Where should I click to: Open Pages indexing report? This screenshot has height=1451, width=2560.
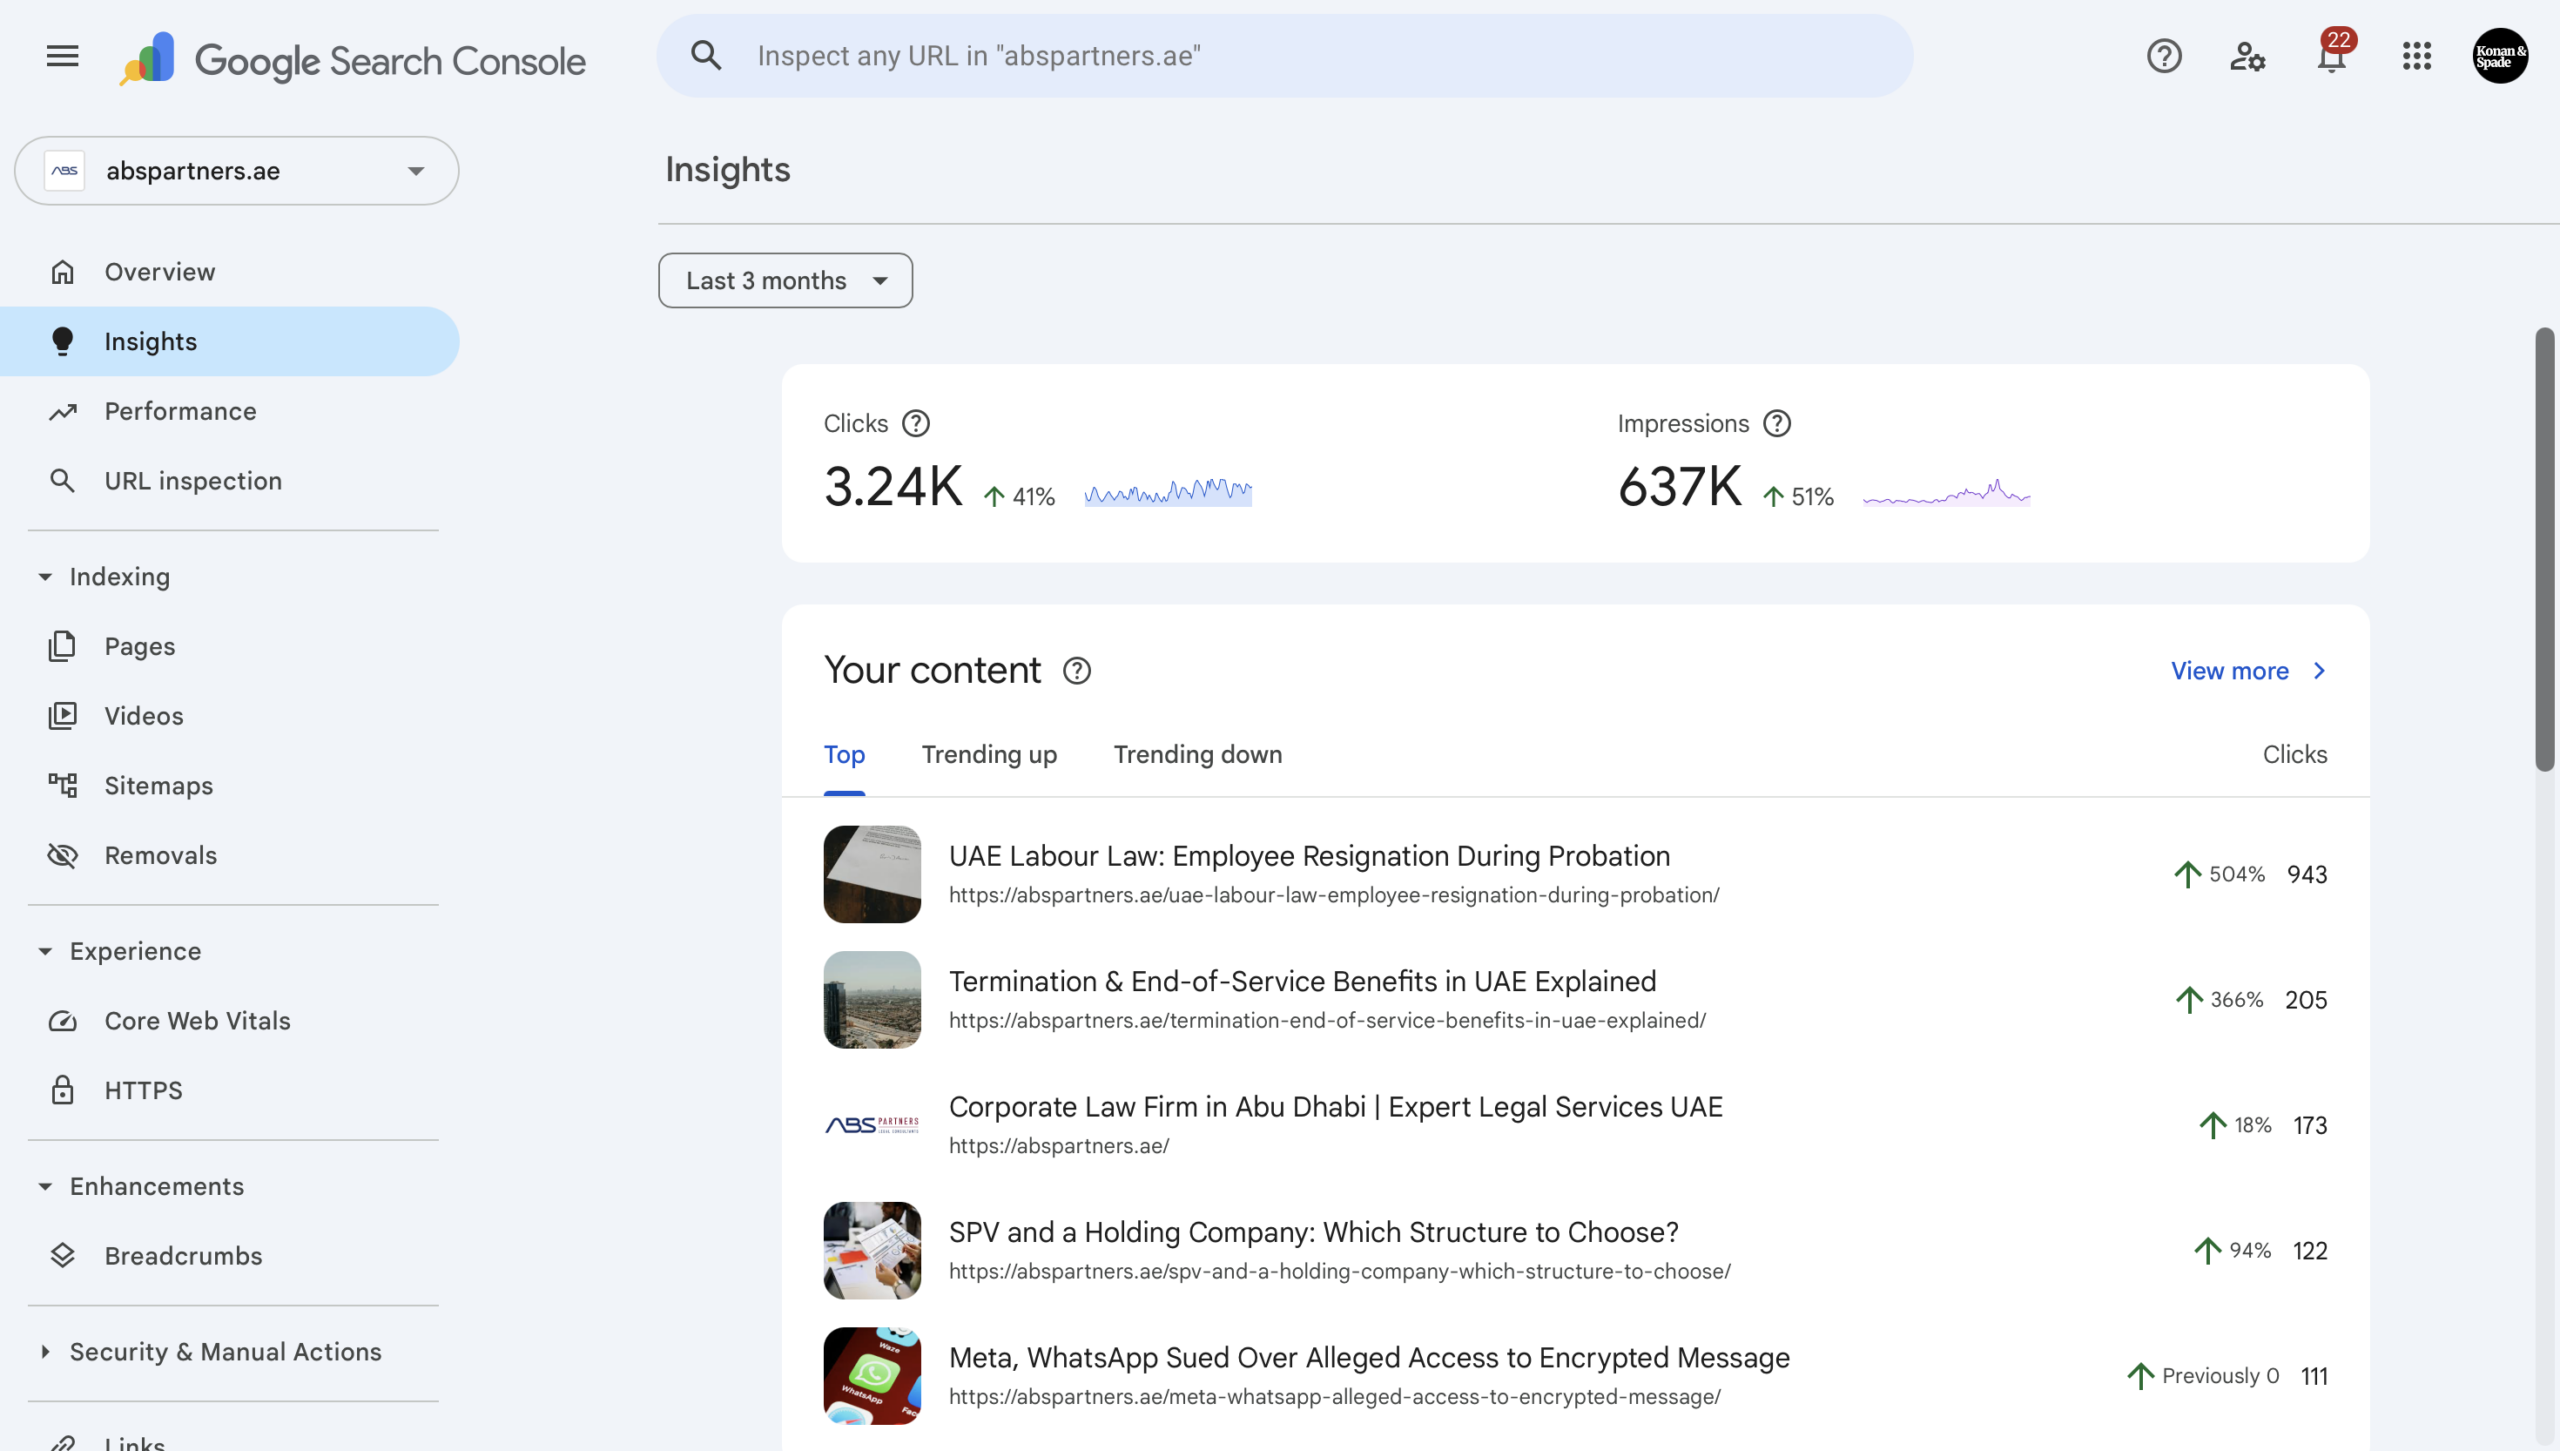tap(230, 646)
